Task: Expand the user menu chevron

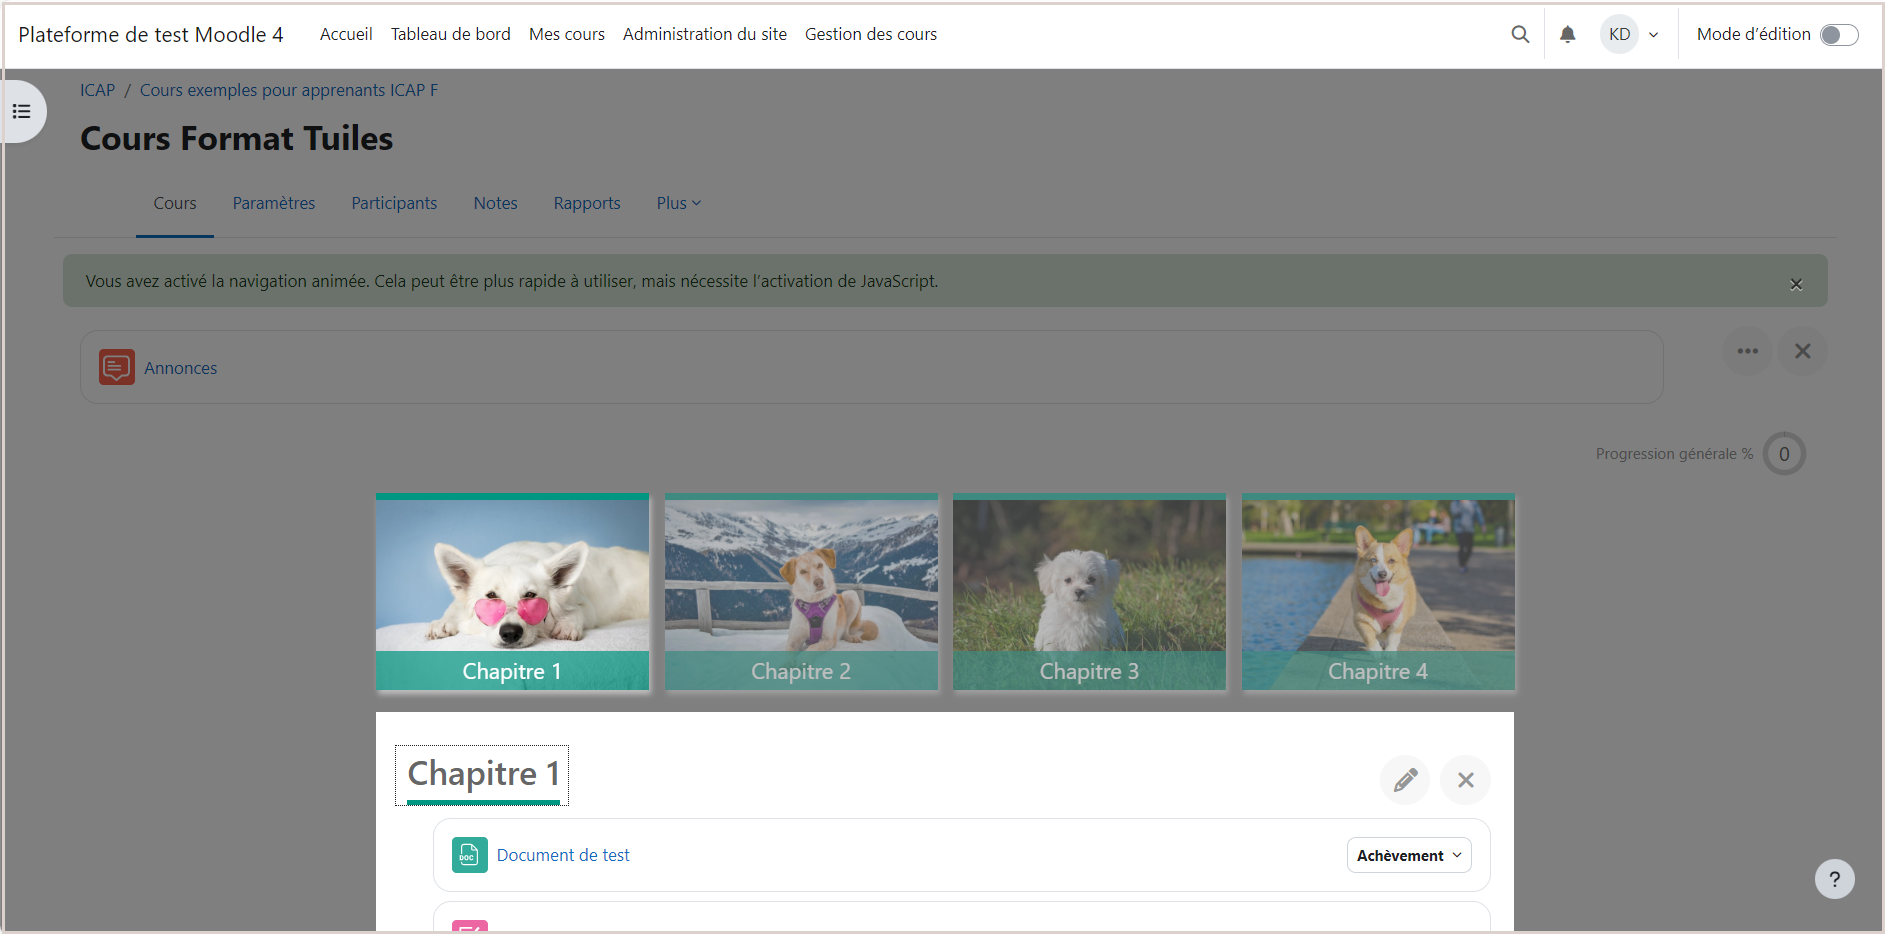Action: tap(1654, 35)
